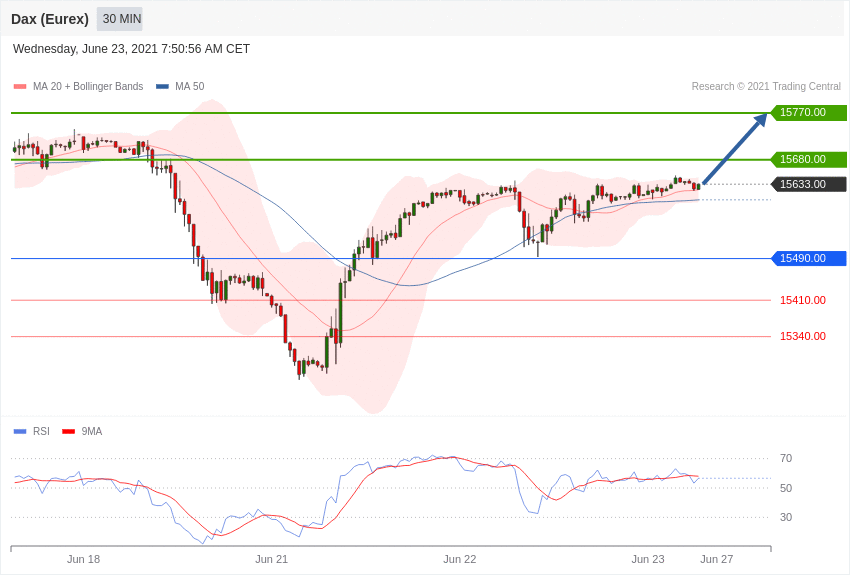Image resolution: width=850 pixels, height=576 pixels.
Task: Click the 15490.00 pivot price tag
Action: (808, 258)
